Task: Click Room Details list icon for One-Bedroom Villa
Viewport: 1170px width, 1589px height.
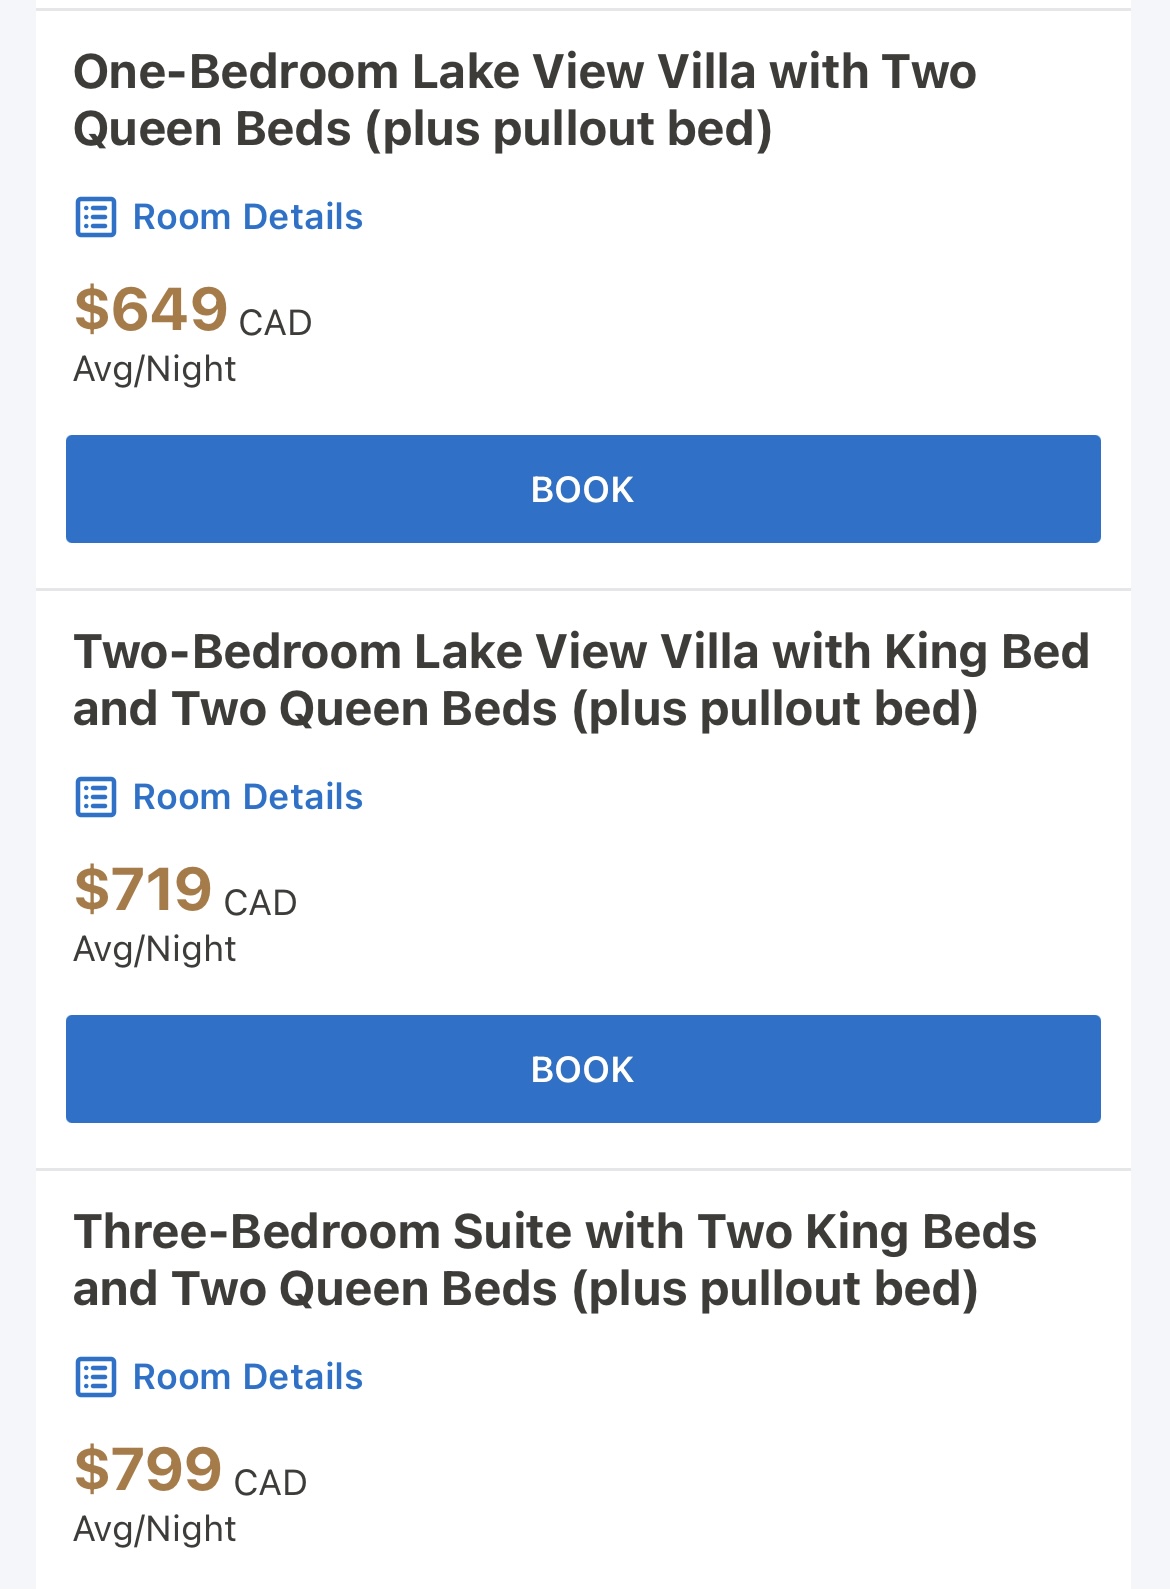Action: pos(96,217)
